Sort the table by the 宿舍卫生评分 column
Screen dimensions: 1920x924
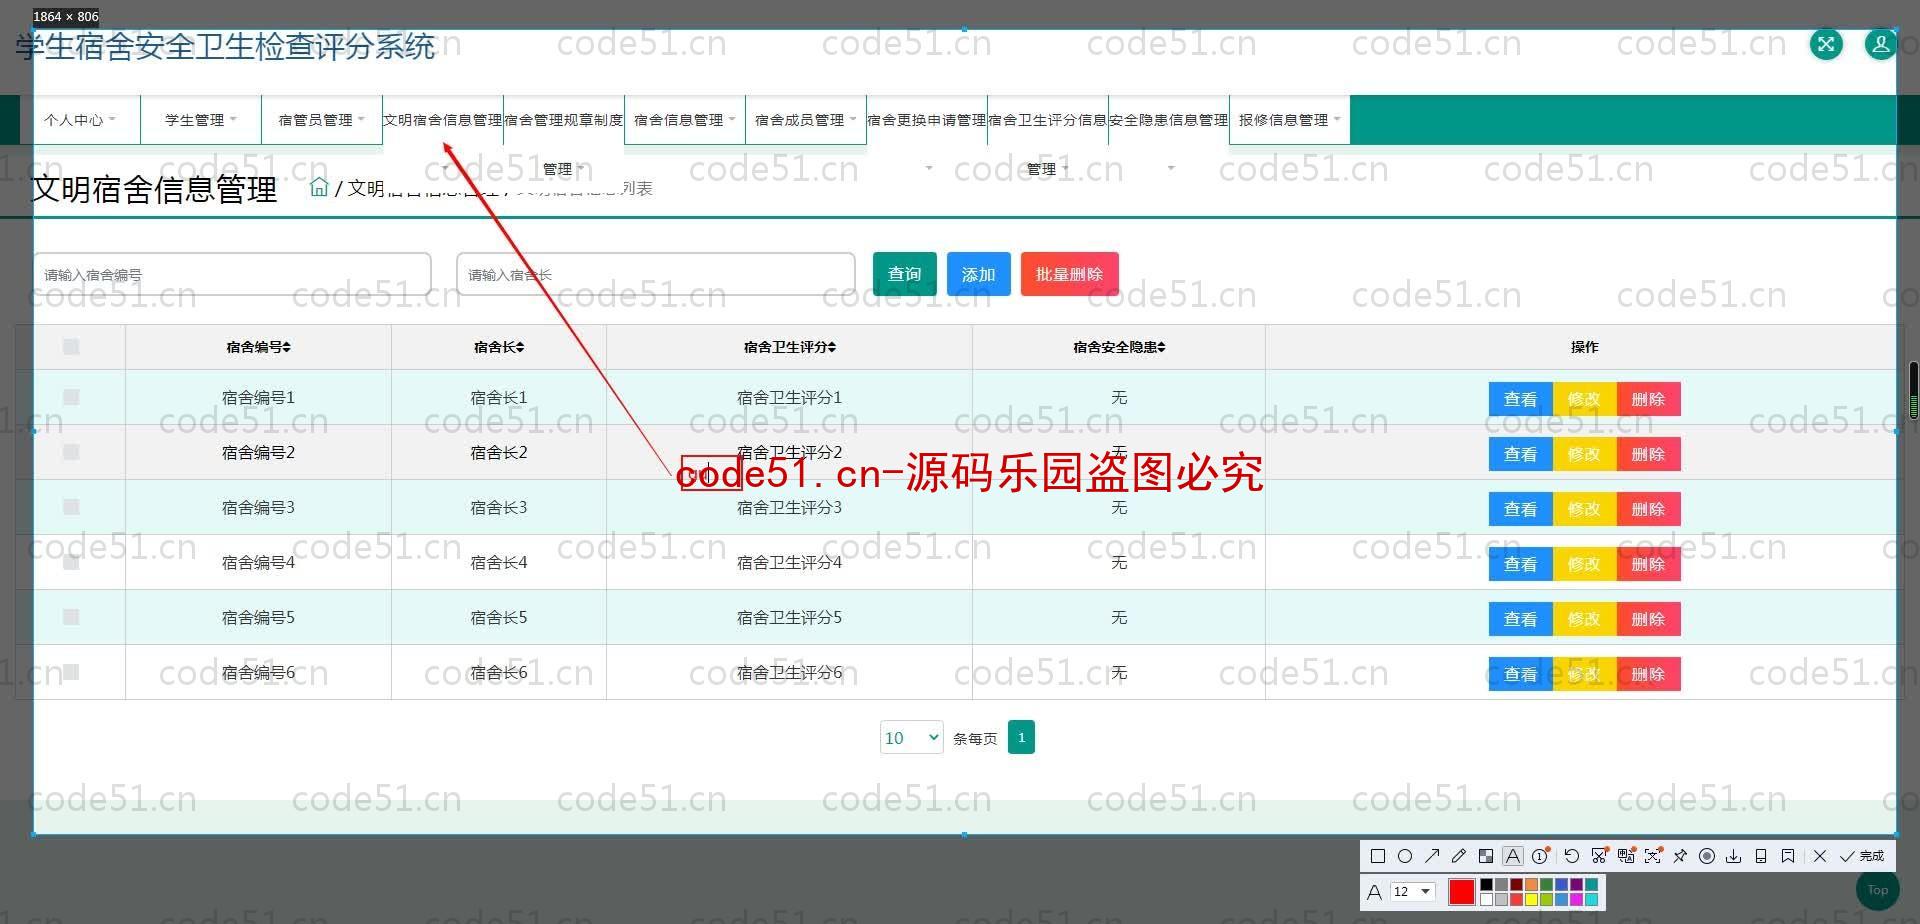(789, 347)
